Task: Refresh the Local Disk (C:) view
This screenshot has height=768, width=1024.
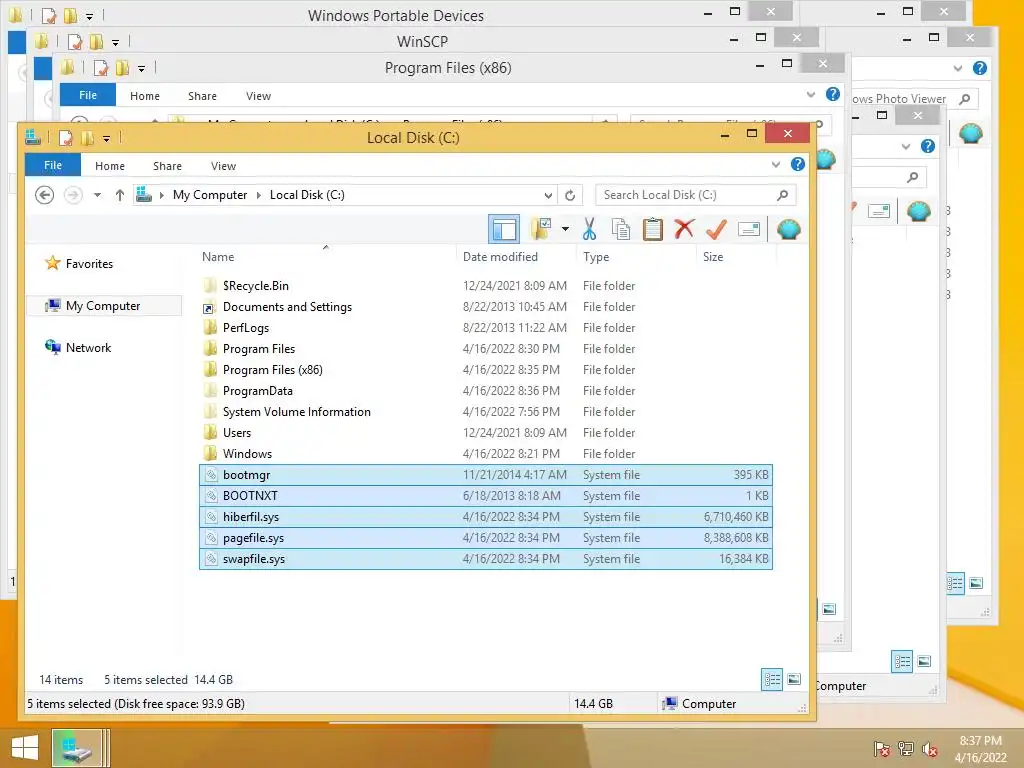Action: 570,195
